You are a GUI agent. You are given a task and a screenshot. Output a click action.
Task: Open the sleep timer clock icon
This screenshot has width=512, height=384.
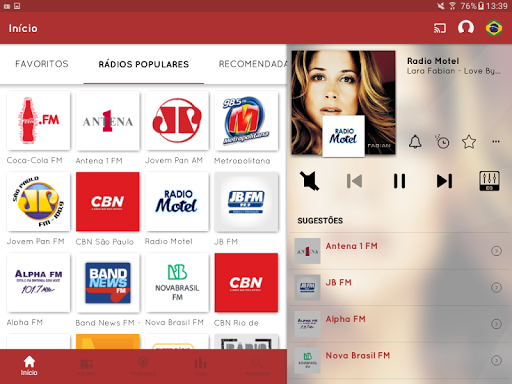[x=442, y=142]
